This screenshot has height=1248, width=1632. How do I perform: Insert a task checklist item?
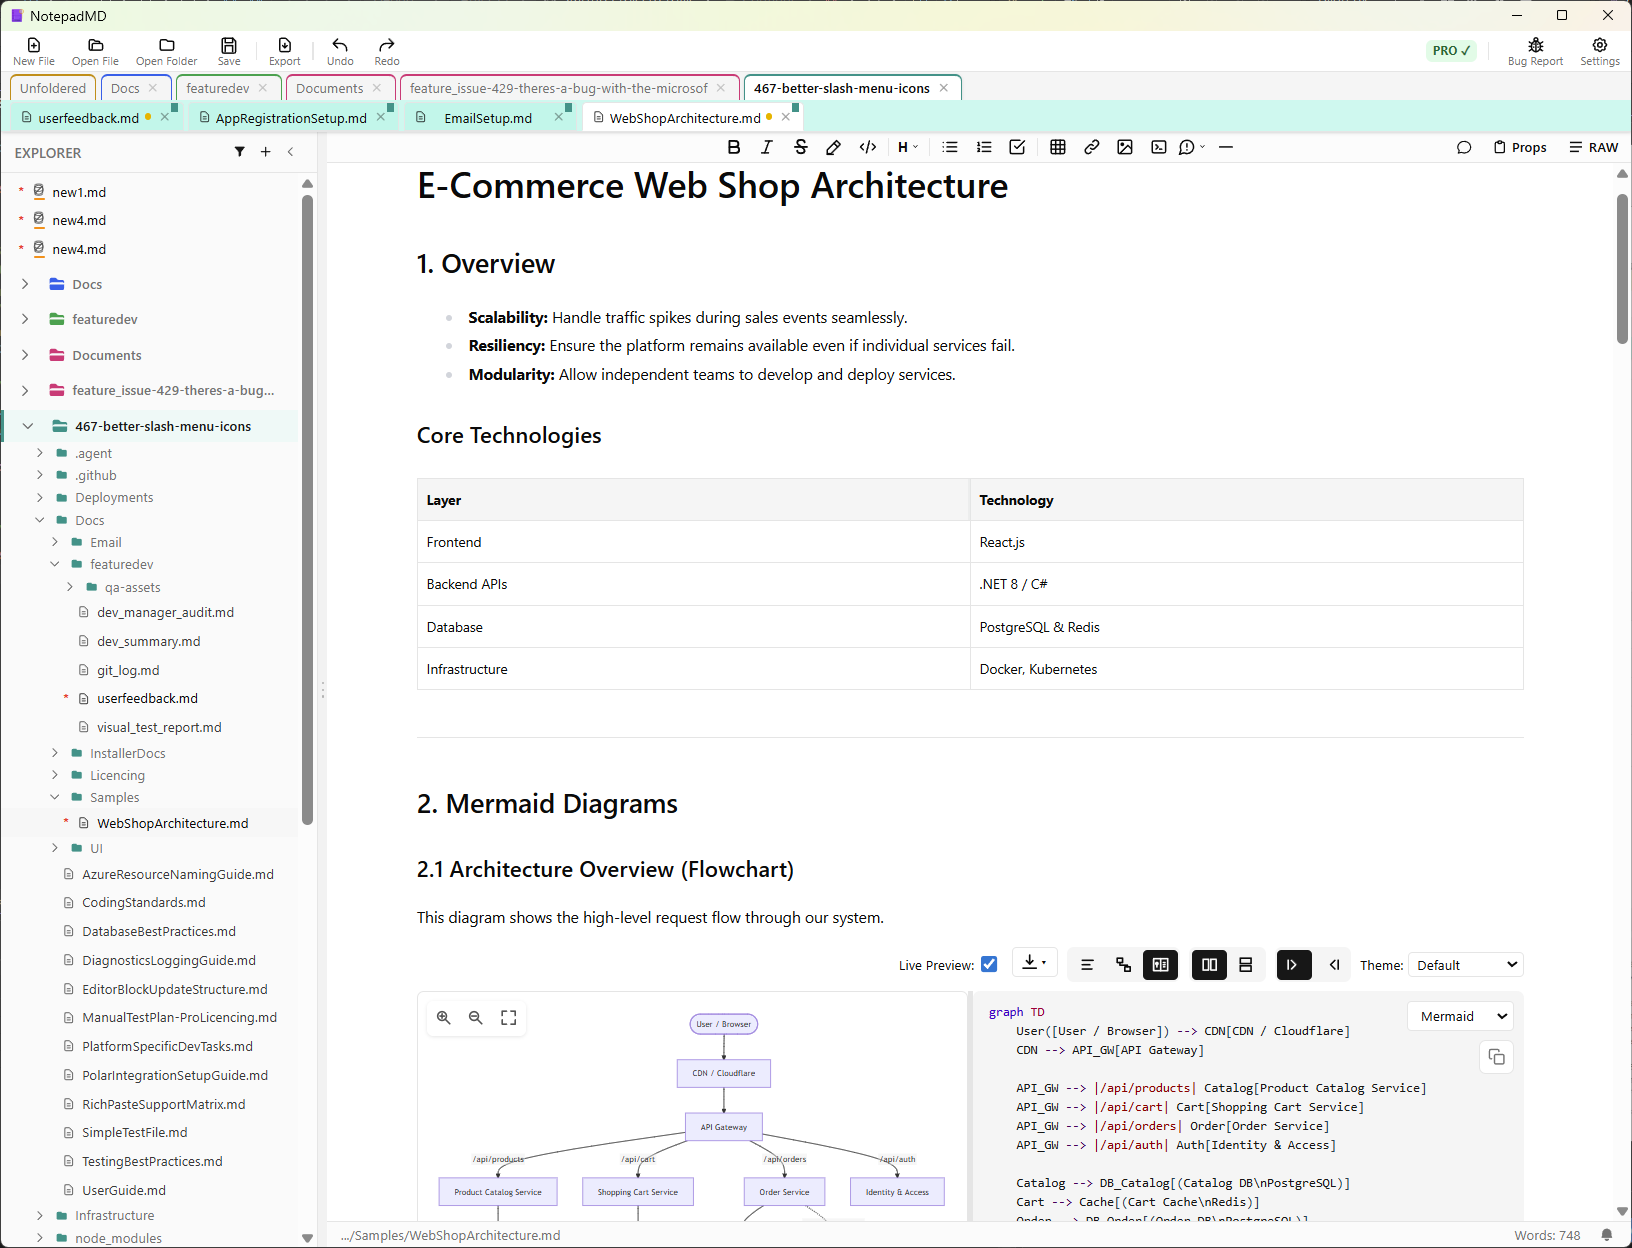[1017, 147]
